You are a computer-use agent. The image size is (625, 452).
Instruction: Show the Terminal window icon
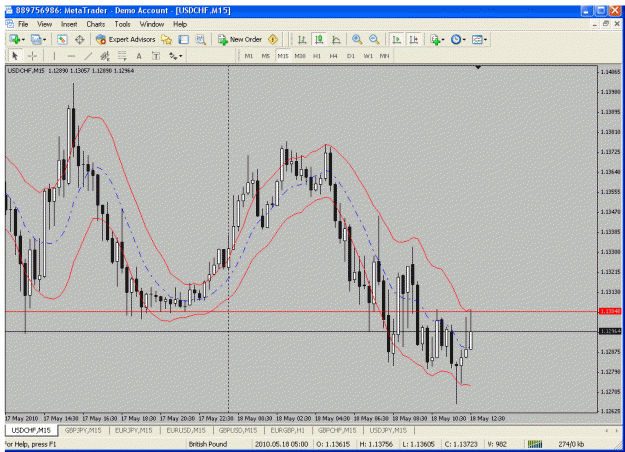[x=183, y=39]
